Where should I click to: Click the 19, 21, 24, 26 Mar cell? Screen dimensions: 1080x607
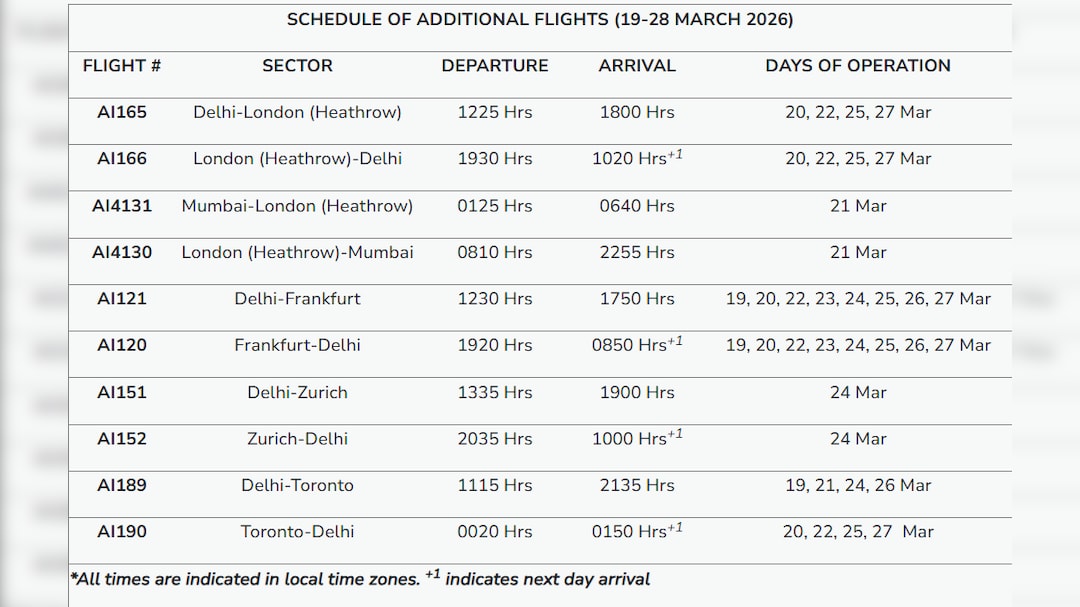(x=858, y=485)
